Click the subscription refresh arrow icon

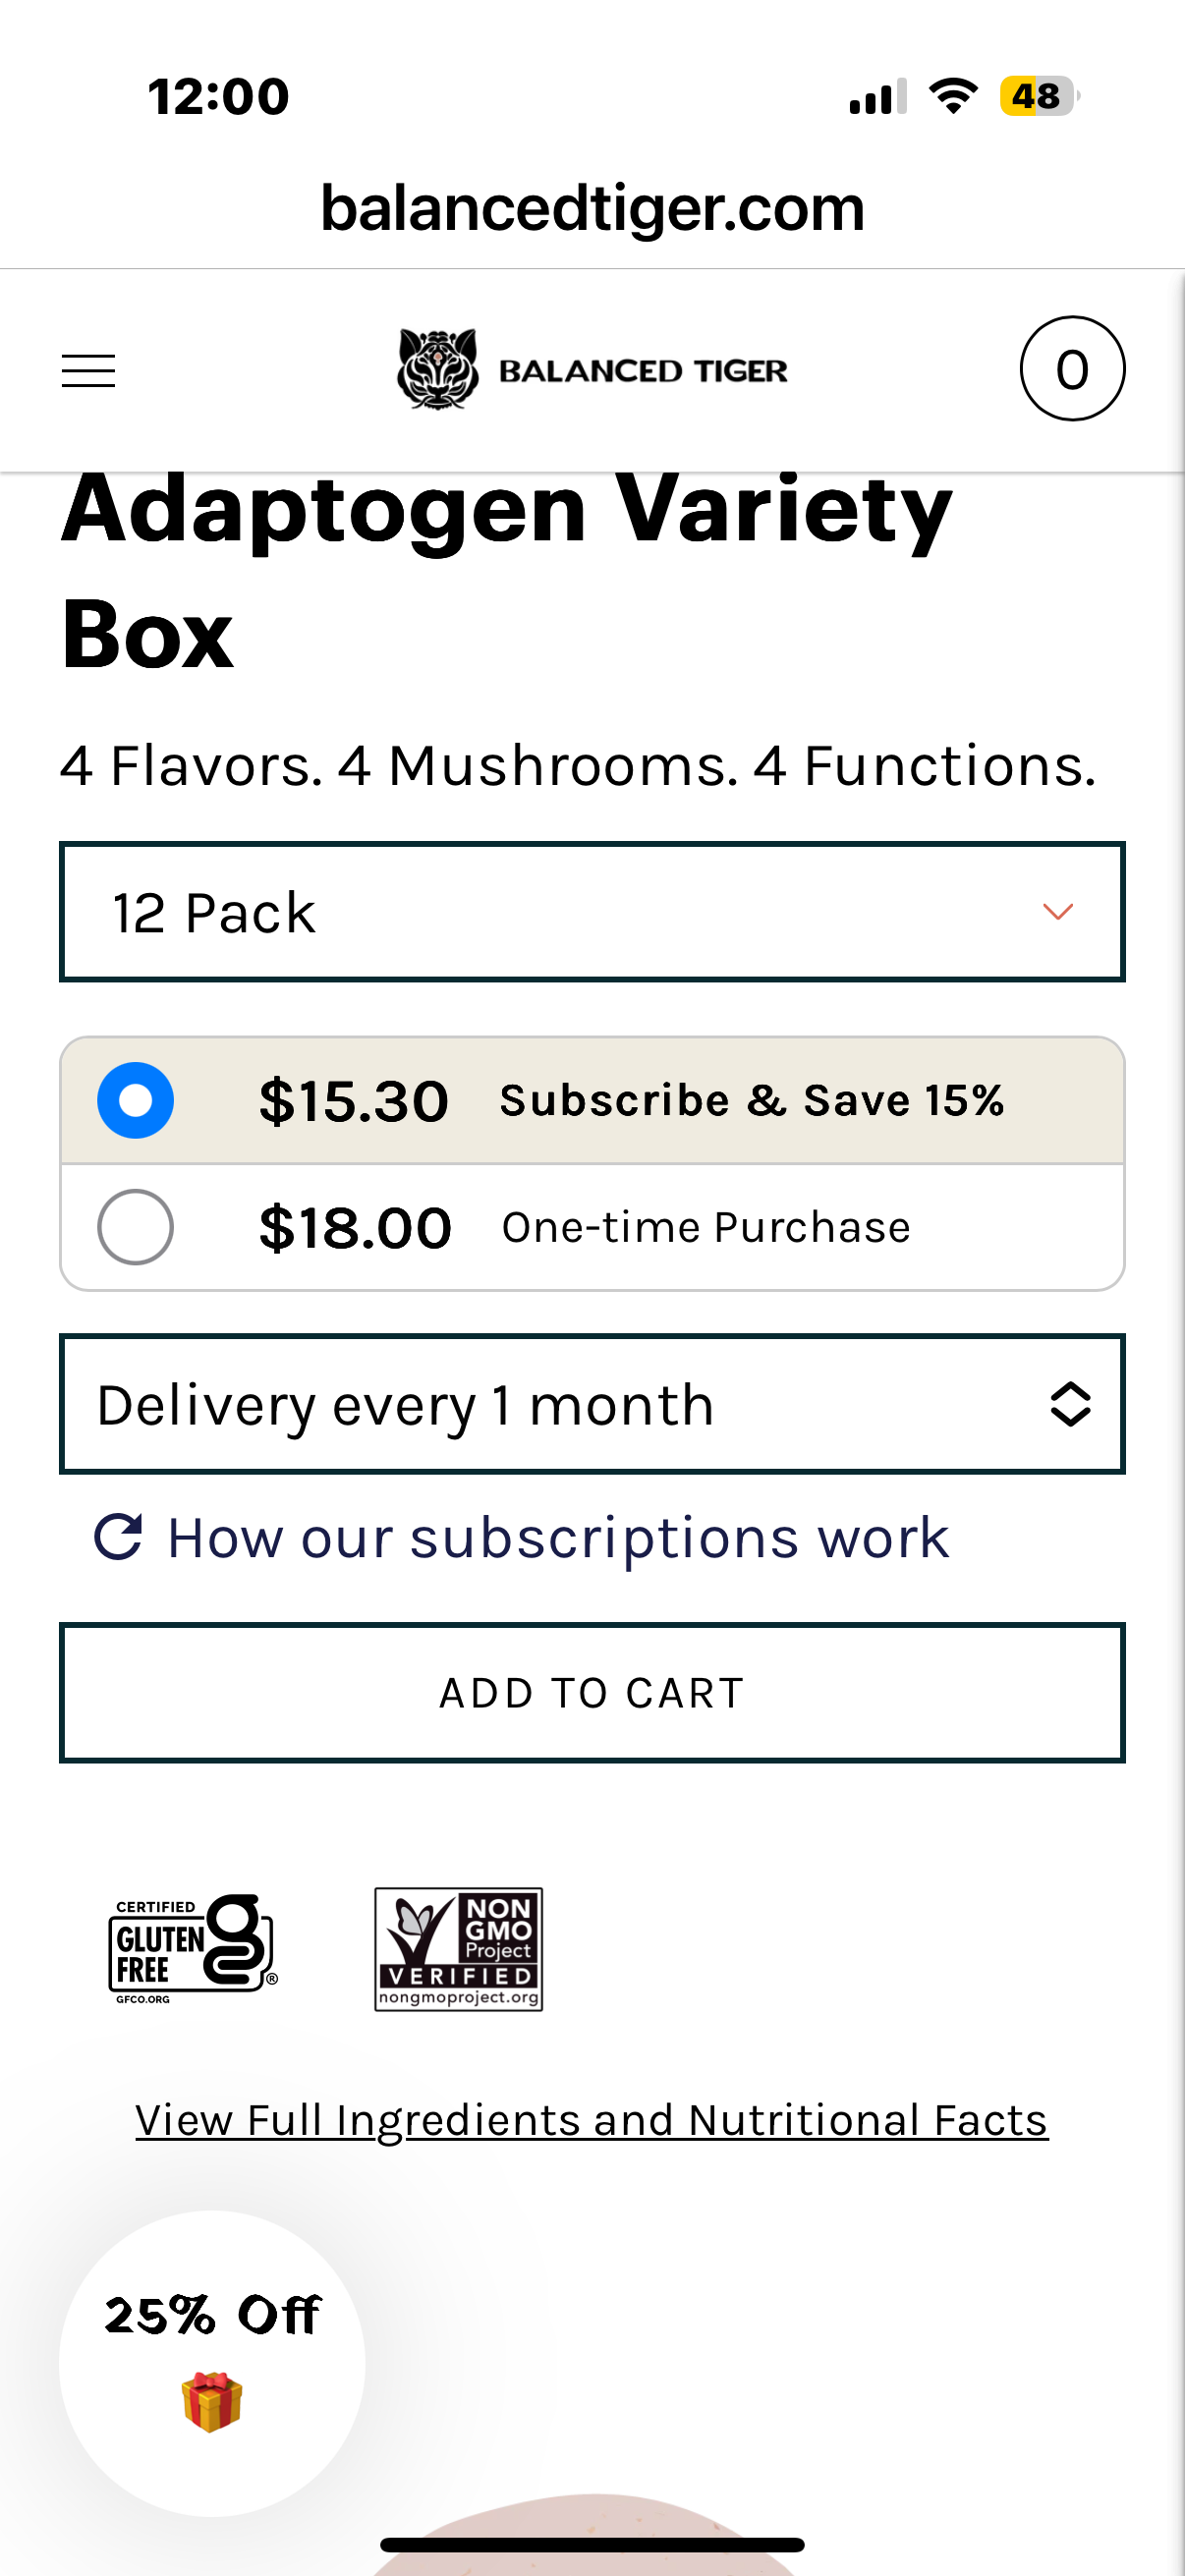click(118, 1537)
